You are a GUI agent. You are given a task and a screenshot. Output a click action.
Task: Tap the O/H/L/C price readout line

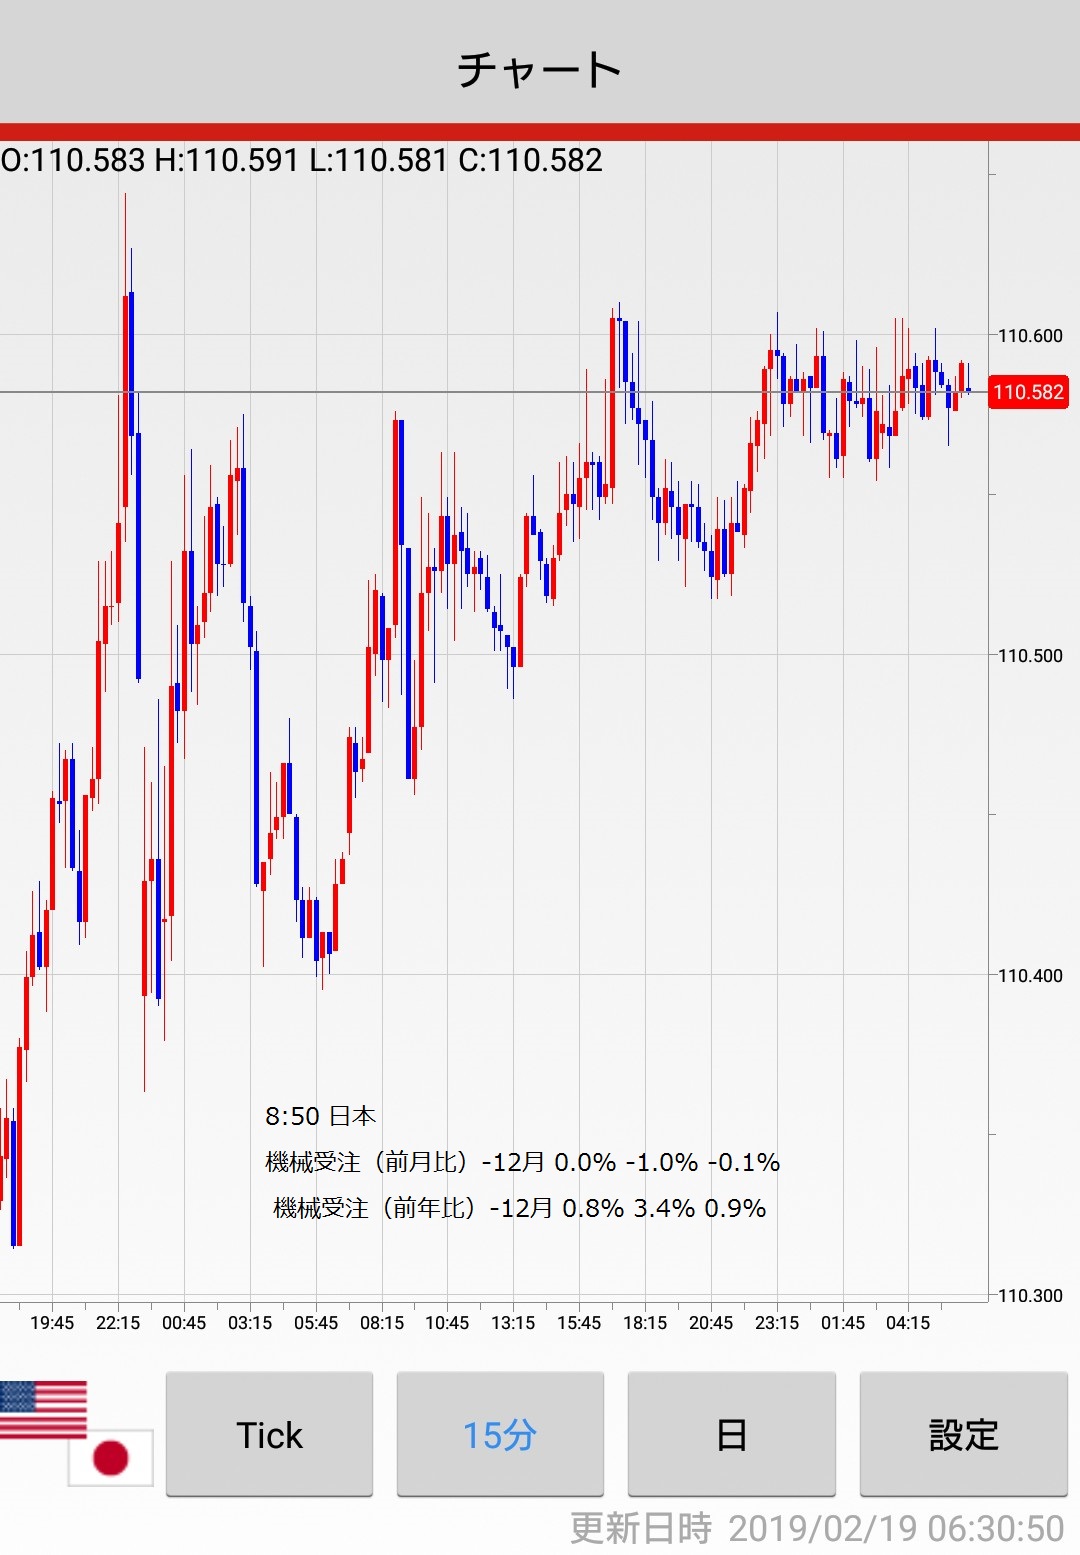pos(302,160)
